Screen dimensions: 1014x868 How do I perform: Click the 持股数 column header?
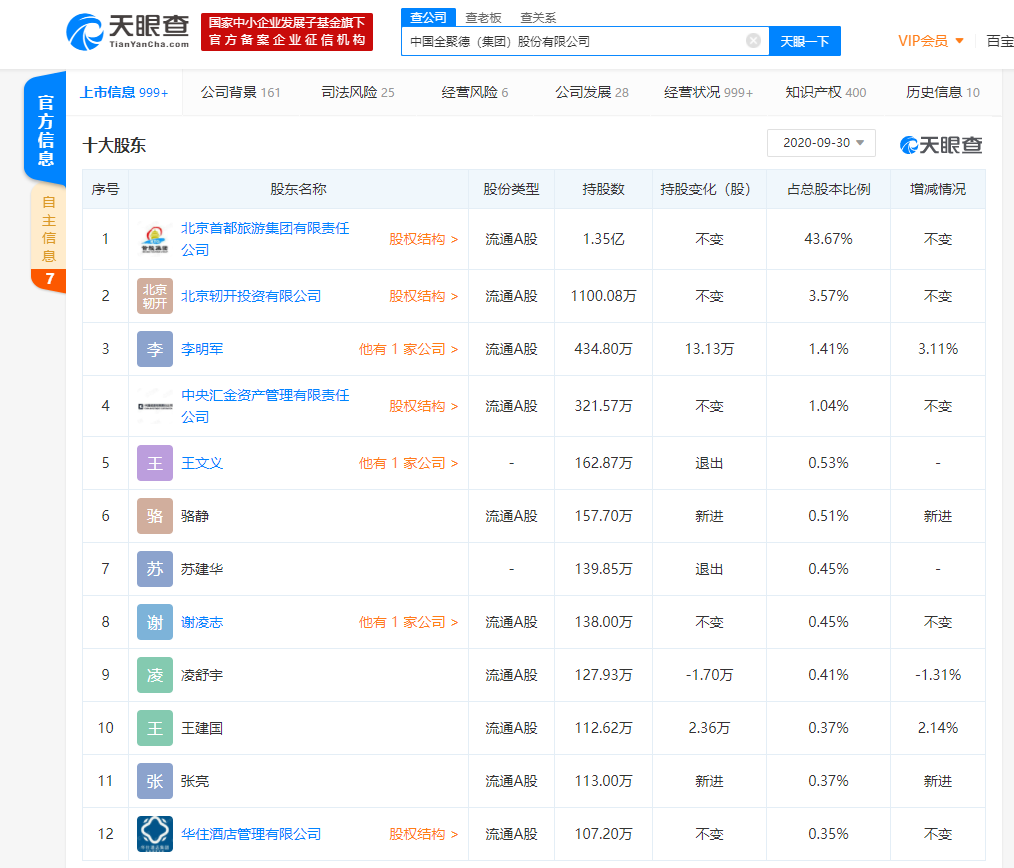(x=603, y=190)
